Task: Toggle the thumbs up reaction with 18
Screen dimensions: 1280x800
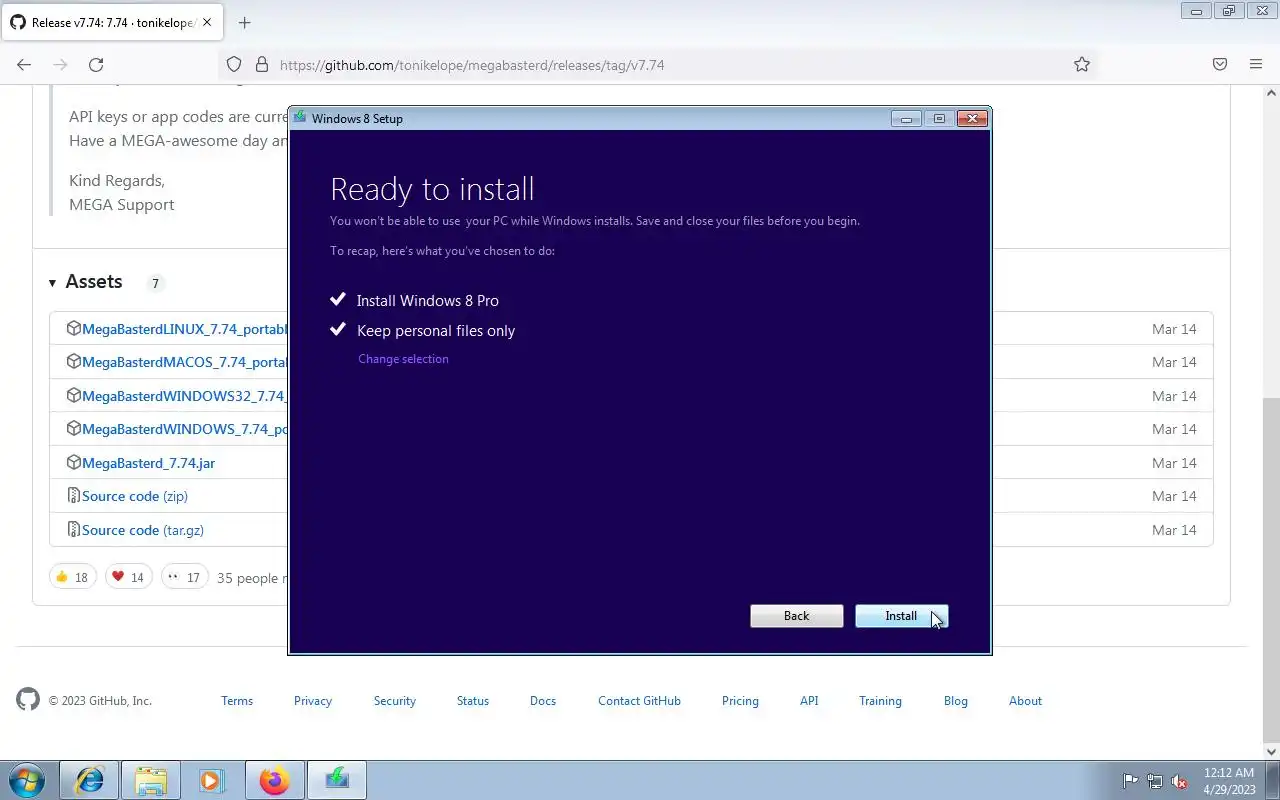Action: coord(73,577)
